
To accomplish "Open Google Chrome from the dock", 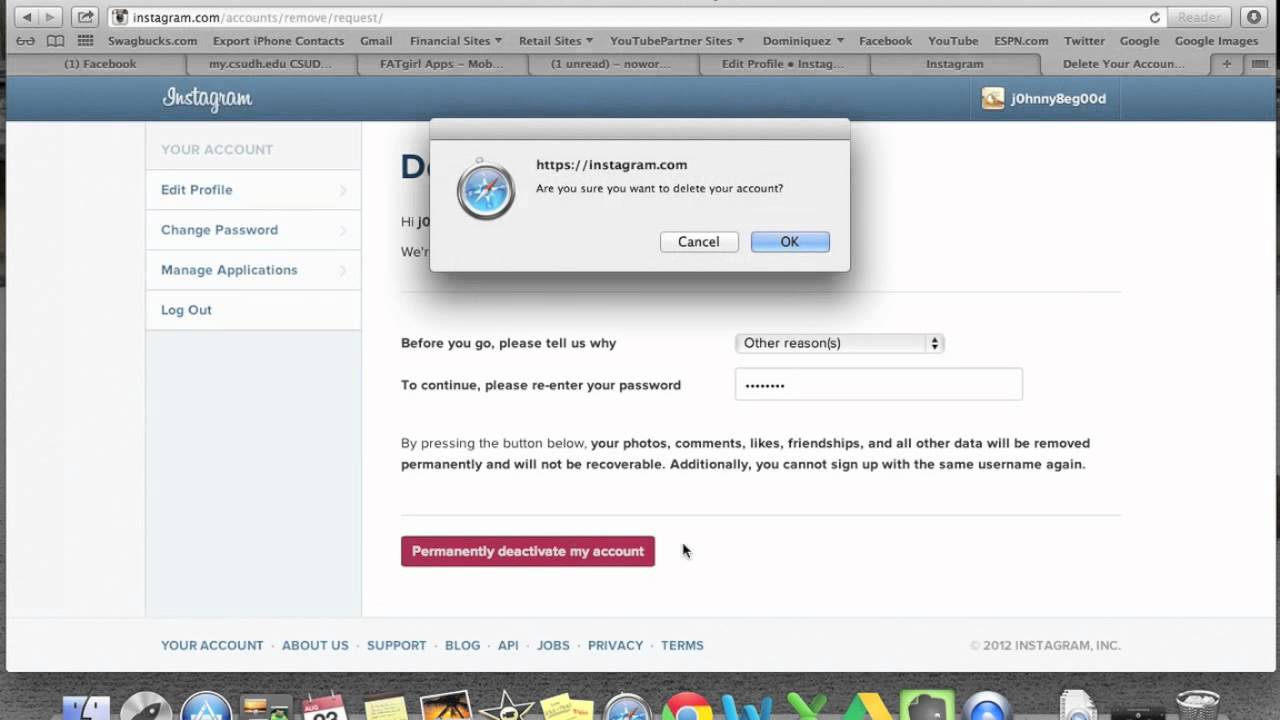I will click(x=687, y=707).
